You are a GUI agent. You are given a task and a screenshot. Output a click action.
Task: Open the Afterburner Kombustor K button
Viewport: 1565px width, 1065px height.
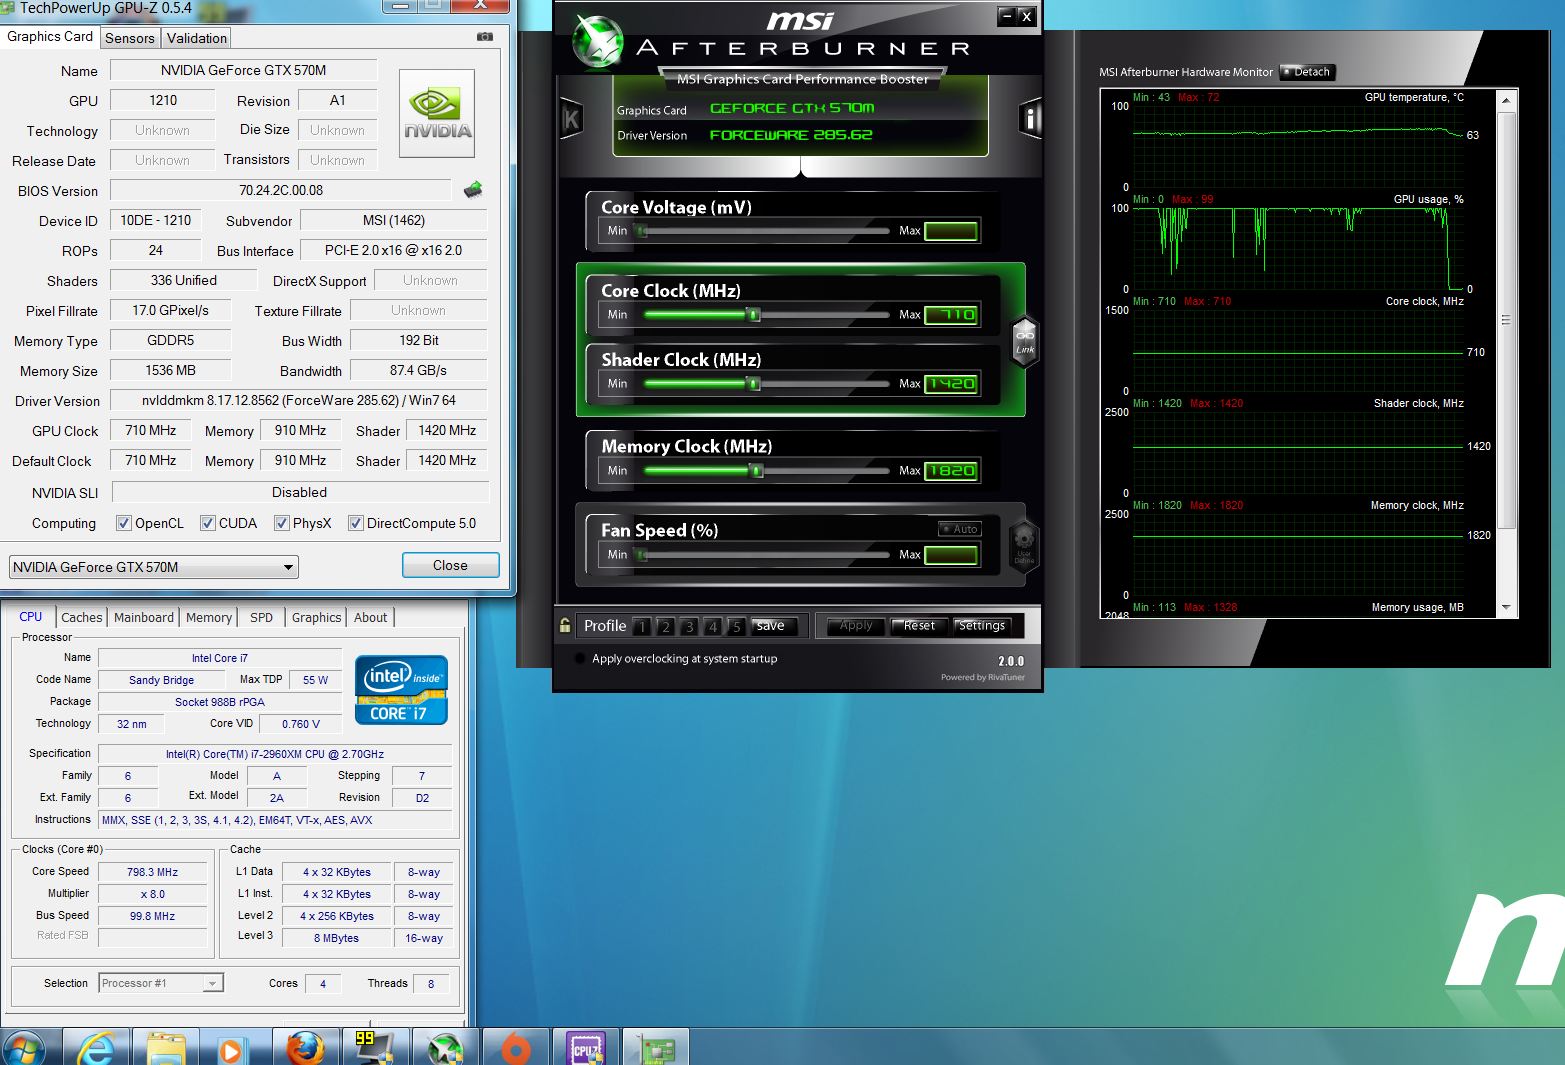click(x=571, y=120)
